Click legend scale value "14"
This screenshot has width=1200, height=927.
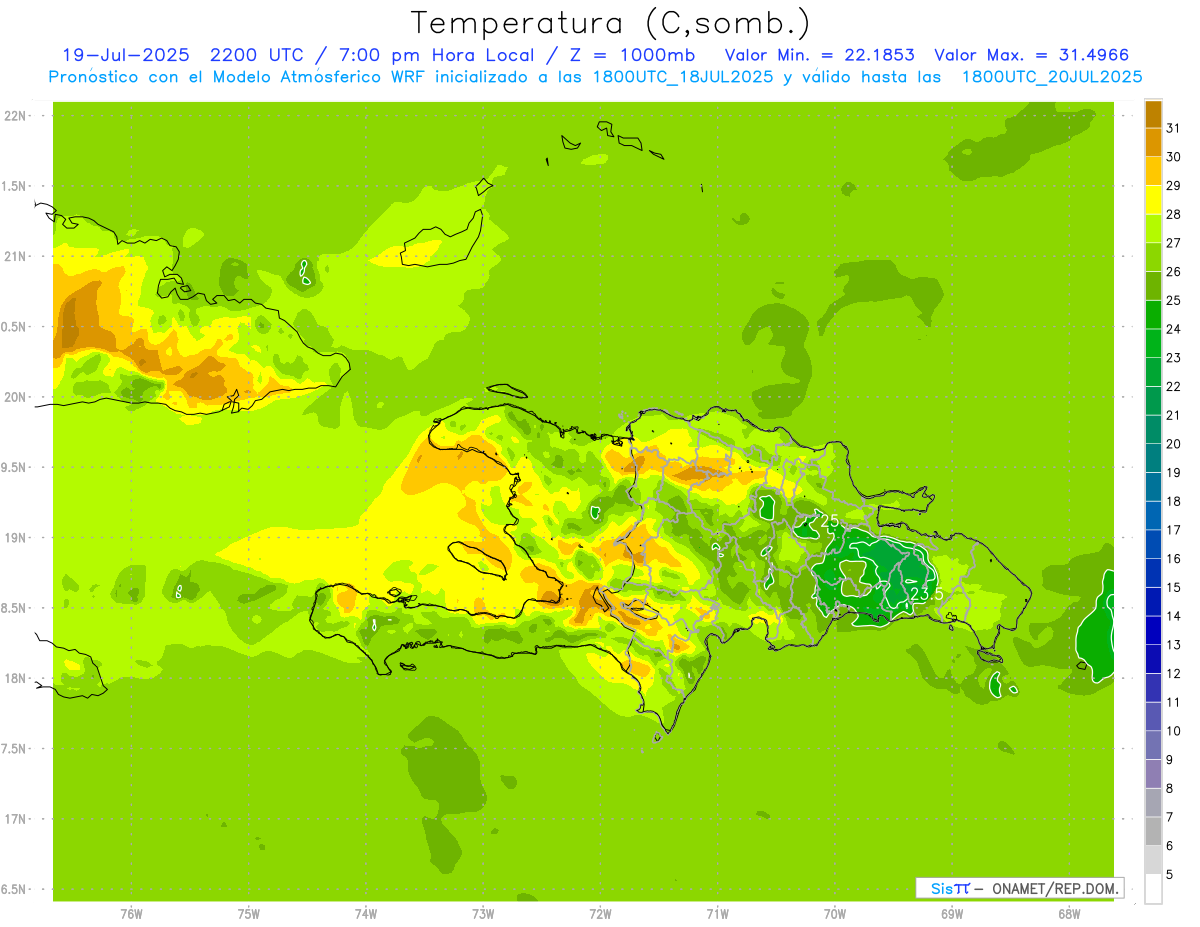click(x=1174, y=615)
